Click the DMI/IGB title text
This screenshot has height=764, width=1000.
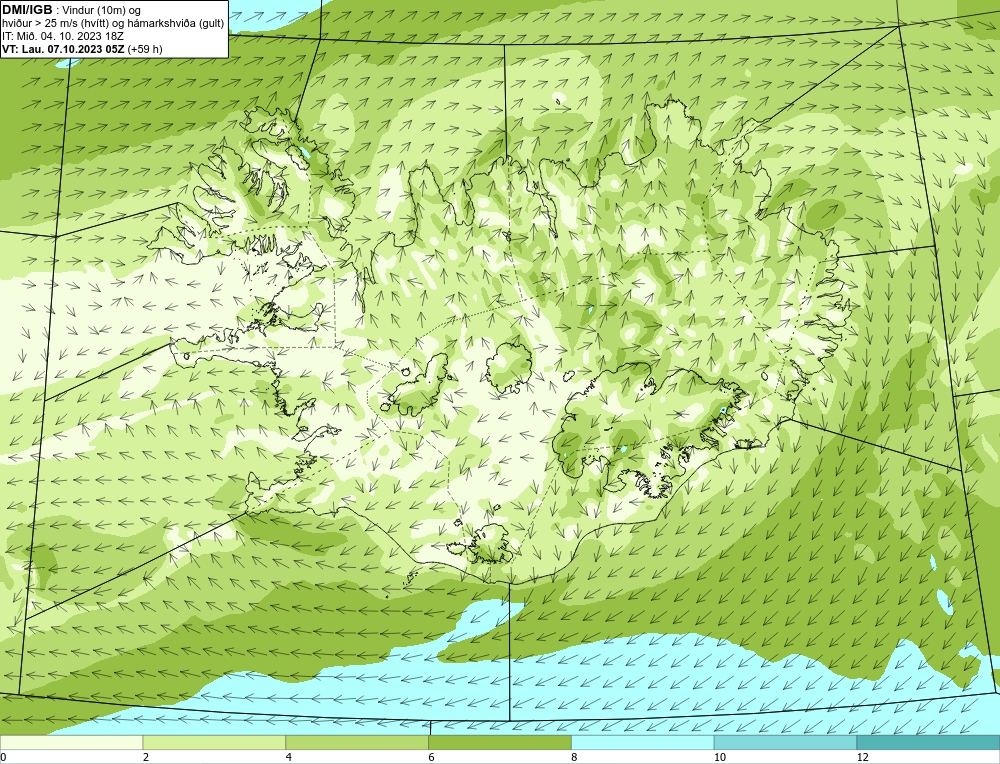click(x=27, y=10)
